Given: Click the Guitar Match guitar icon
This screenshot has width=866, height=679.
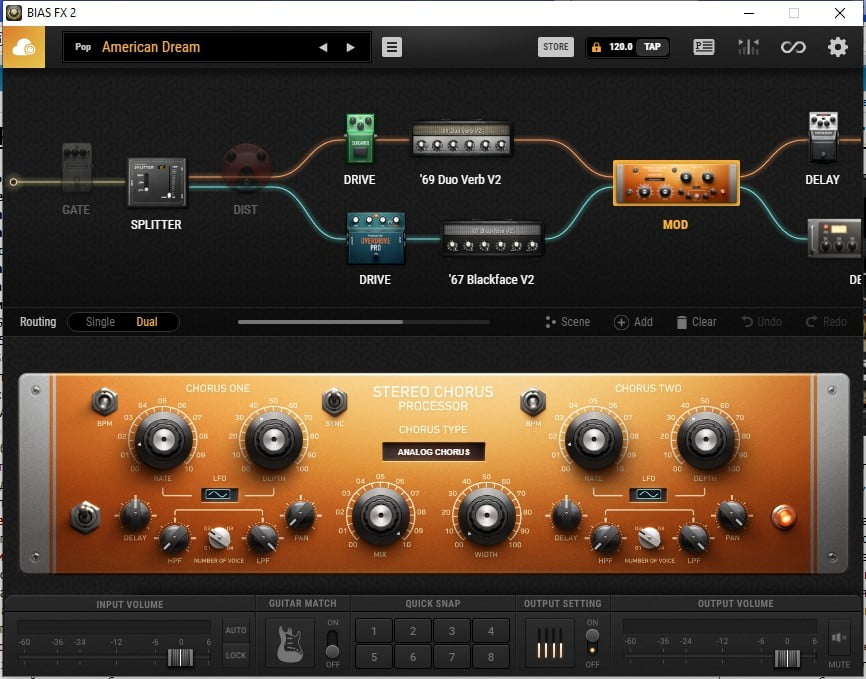Looking at the screenshot, I should pyautogui.click(x=290, y=644).
